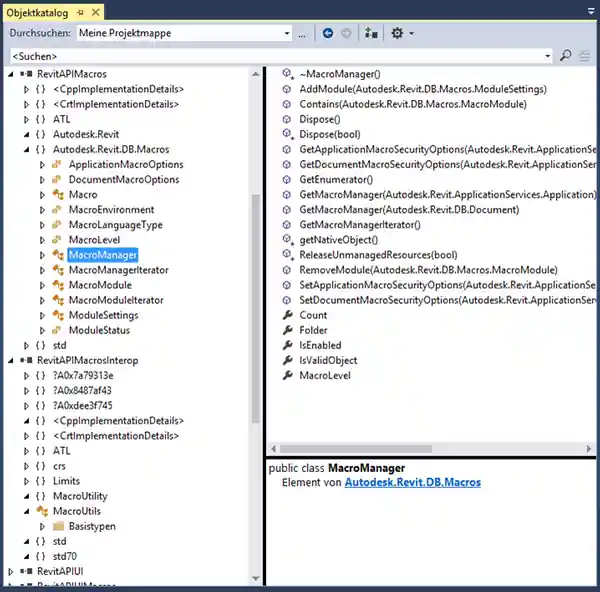Click the left tree pane vertical scrollbar
This screenshot has height=592, width=600.
[256, 300]
